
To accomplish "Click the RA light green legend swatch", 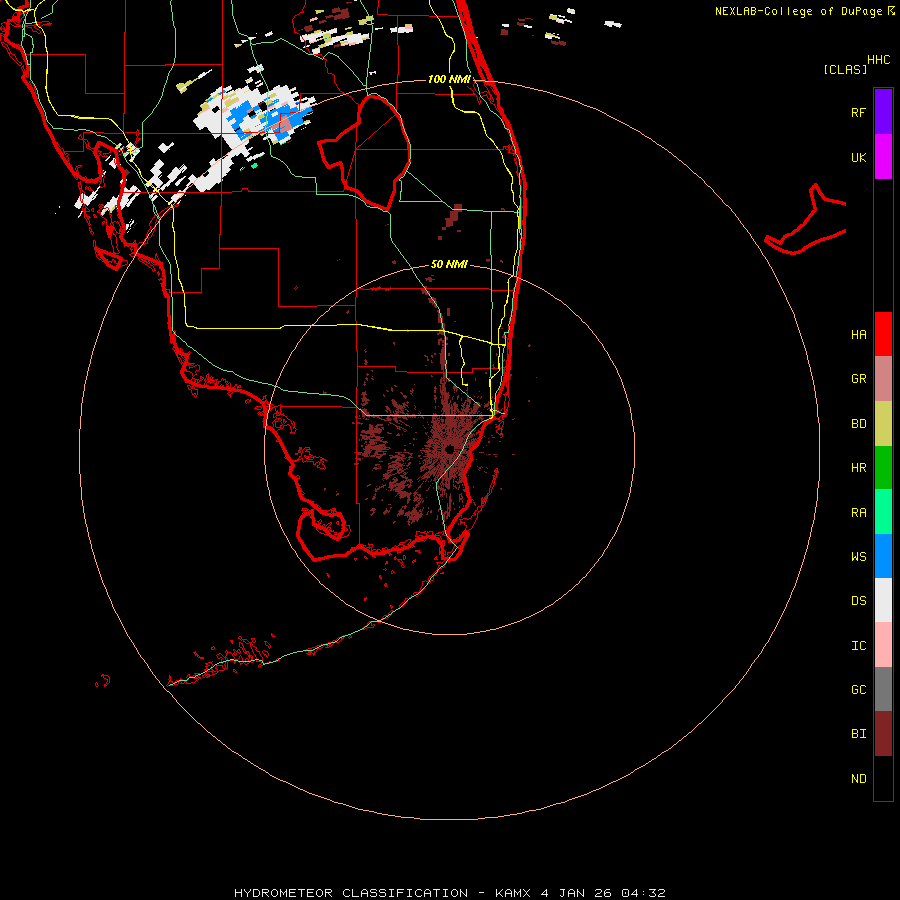I will point(883,512).
